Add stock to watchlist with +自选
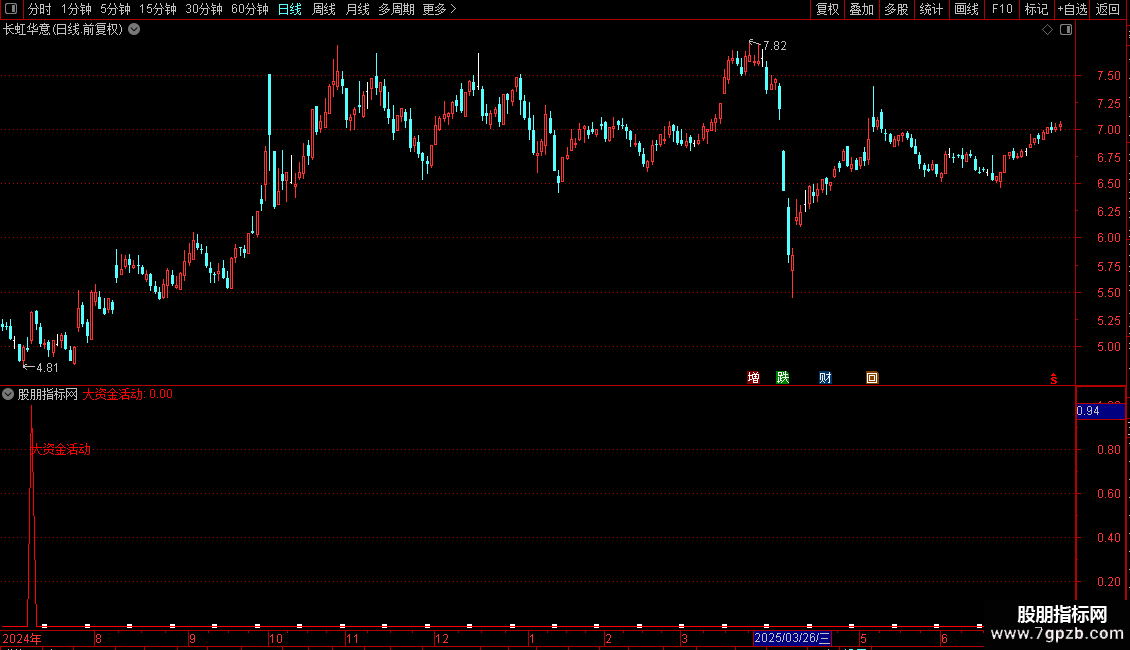Viewport: 1130px width, 650px height. tap(1072, 9)
